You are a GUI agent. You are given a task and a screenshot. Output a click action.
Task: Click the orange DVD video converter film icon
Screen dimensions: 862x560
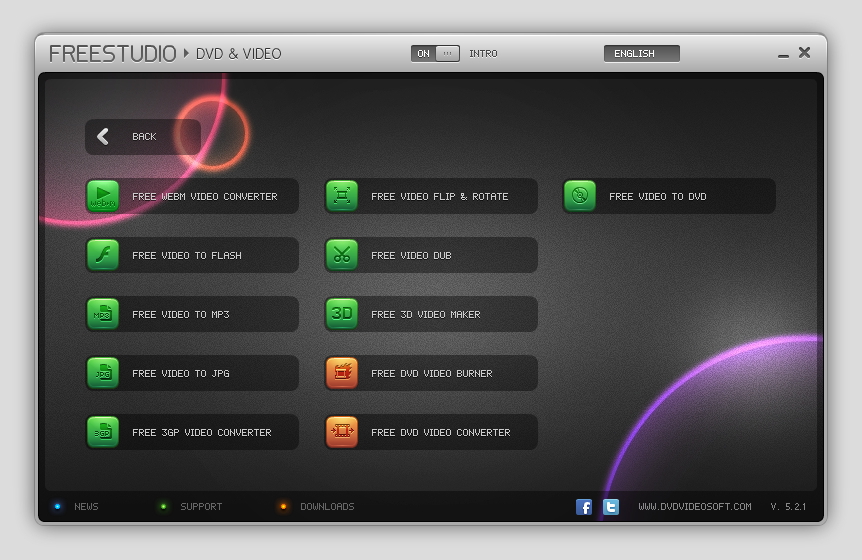tap(342, 433)
